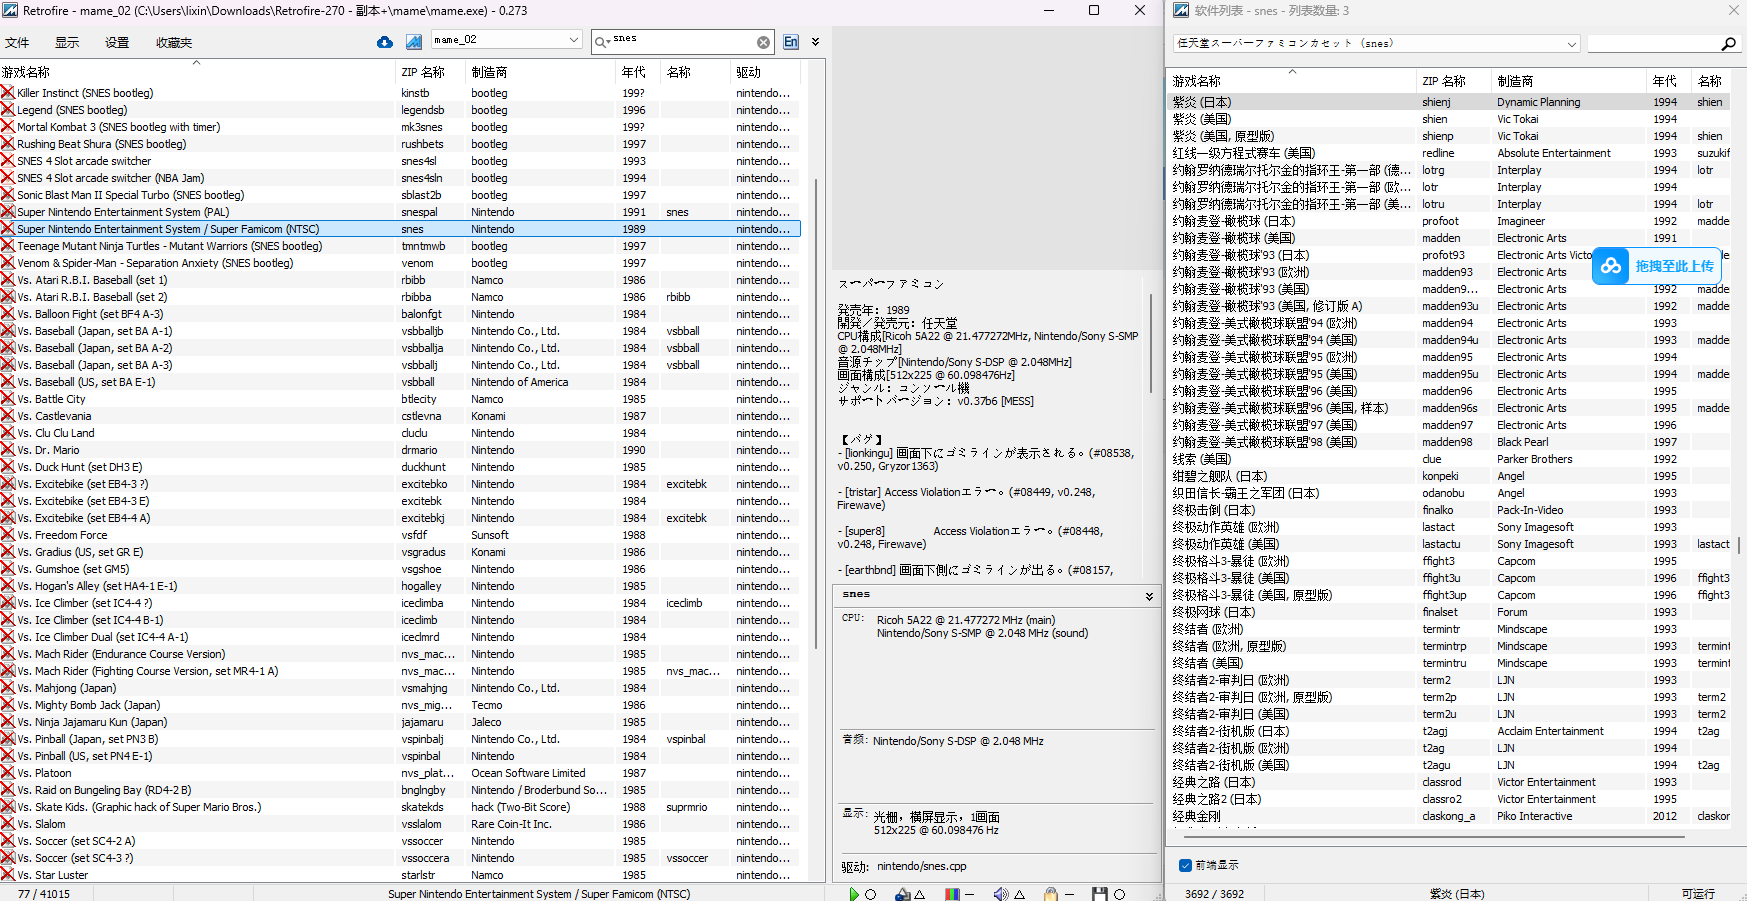This screenshot has width=1747, height=901.
Task: Click the En language toggle icon
Action: coord(791,42)
